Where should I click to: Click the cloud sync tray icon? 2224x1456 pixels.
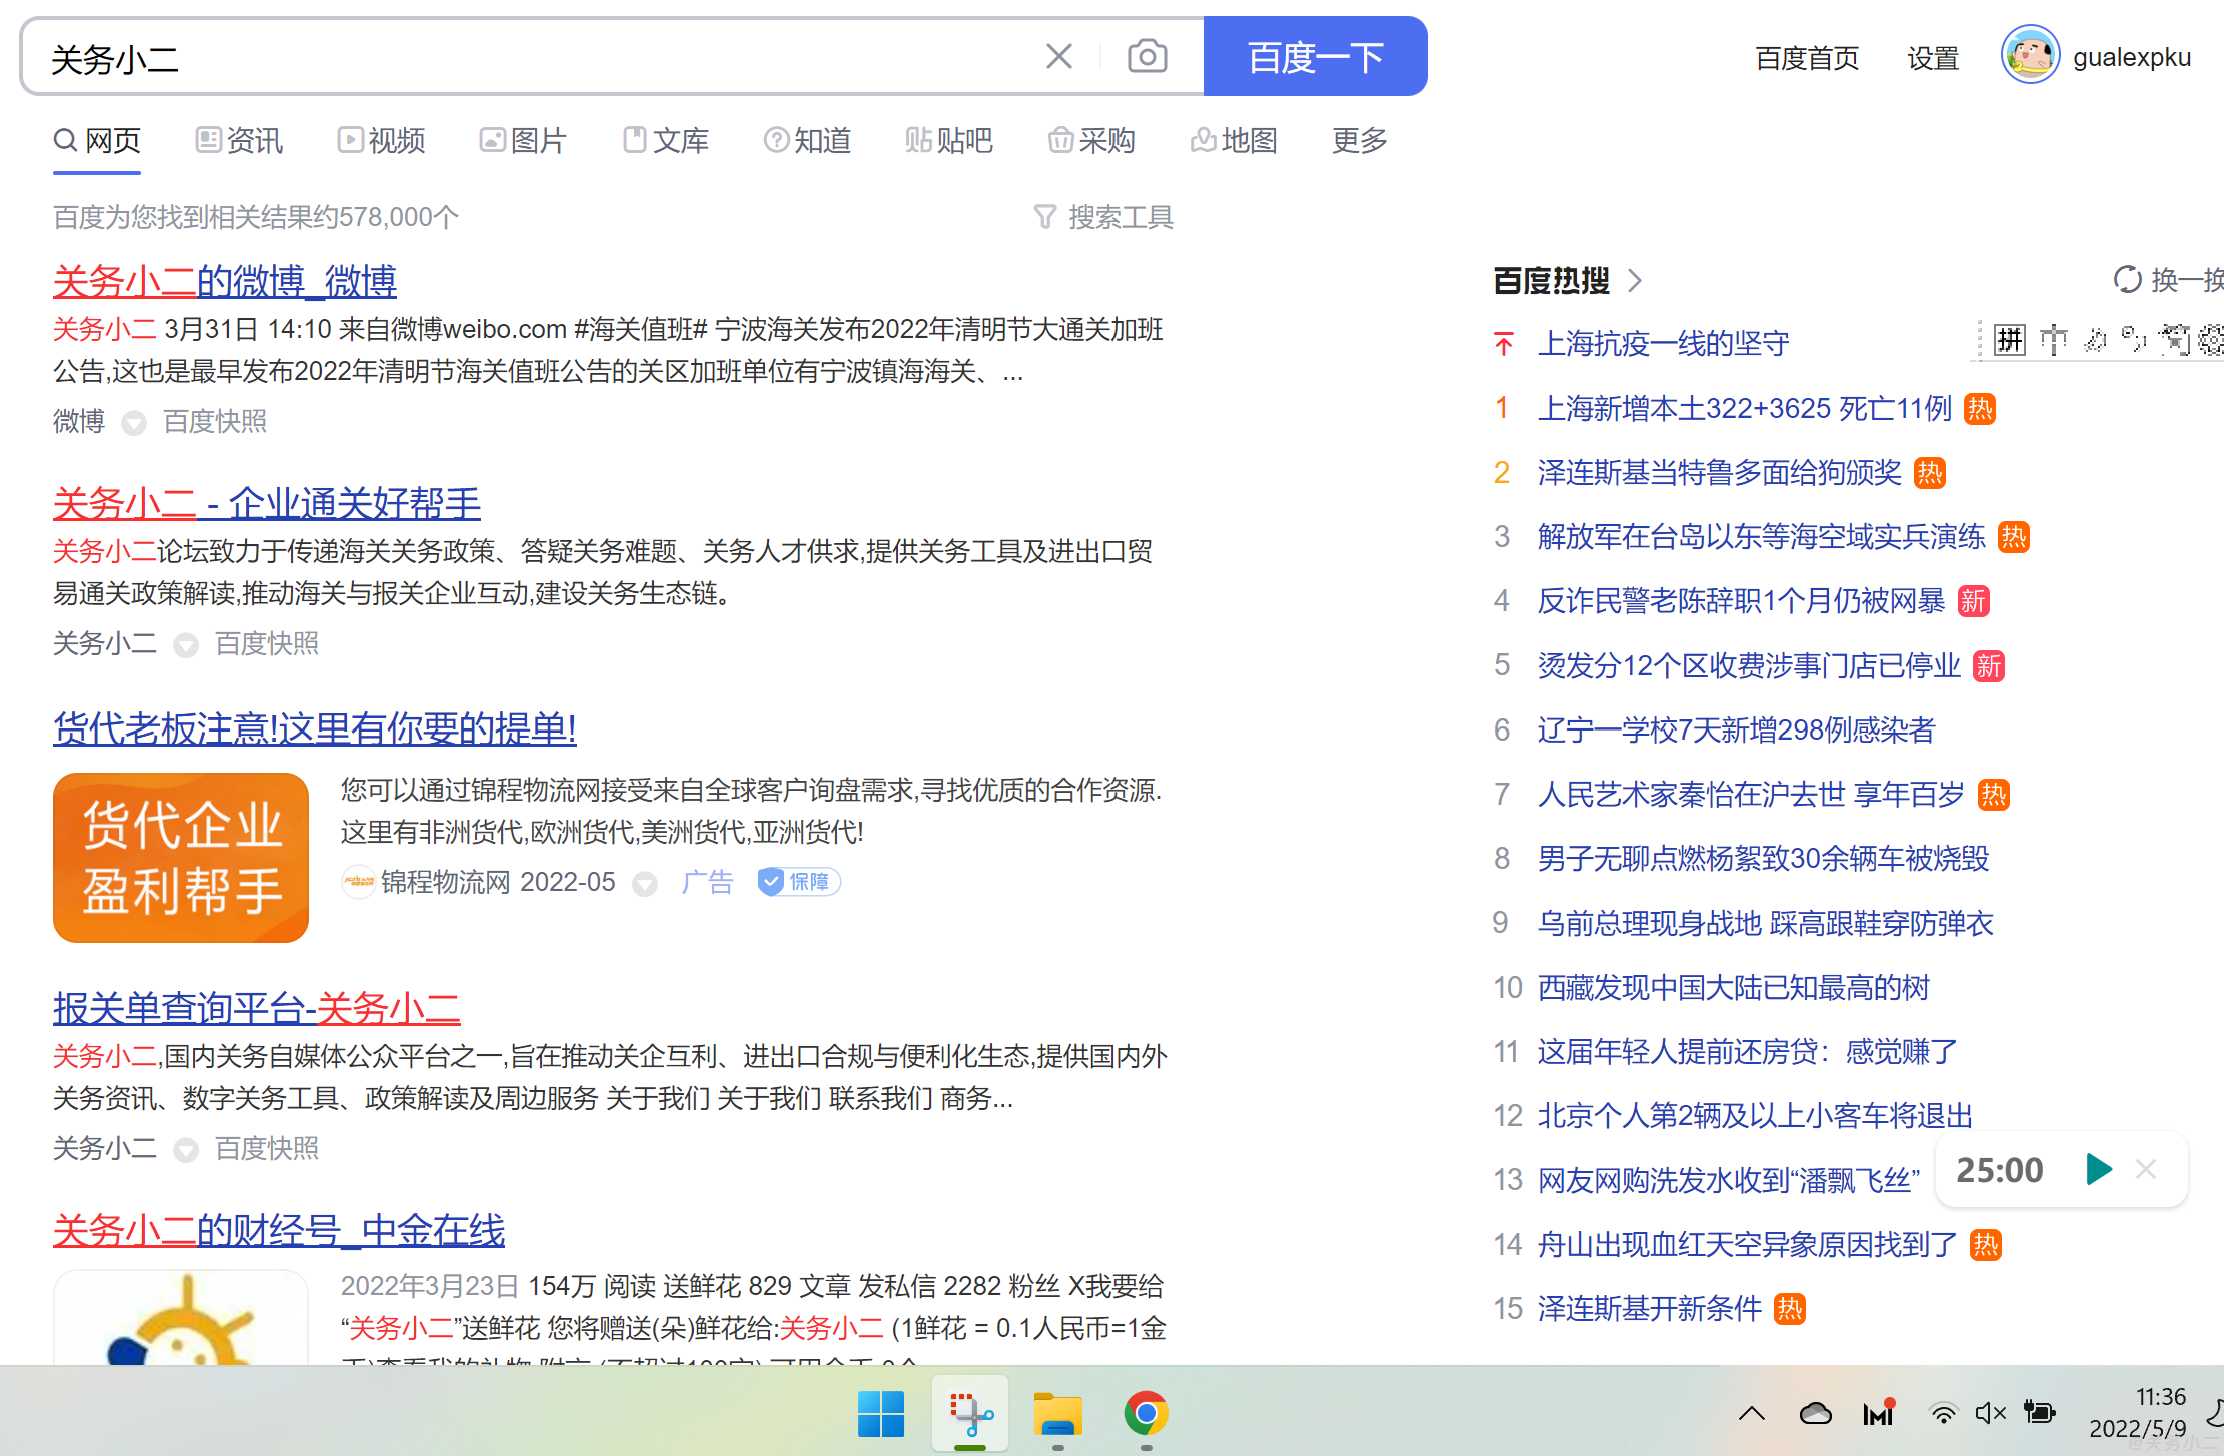click(x=1816, y=1413)
